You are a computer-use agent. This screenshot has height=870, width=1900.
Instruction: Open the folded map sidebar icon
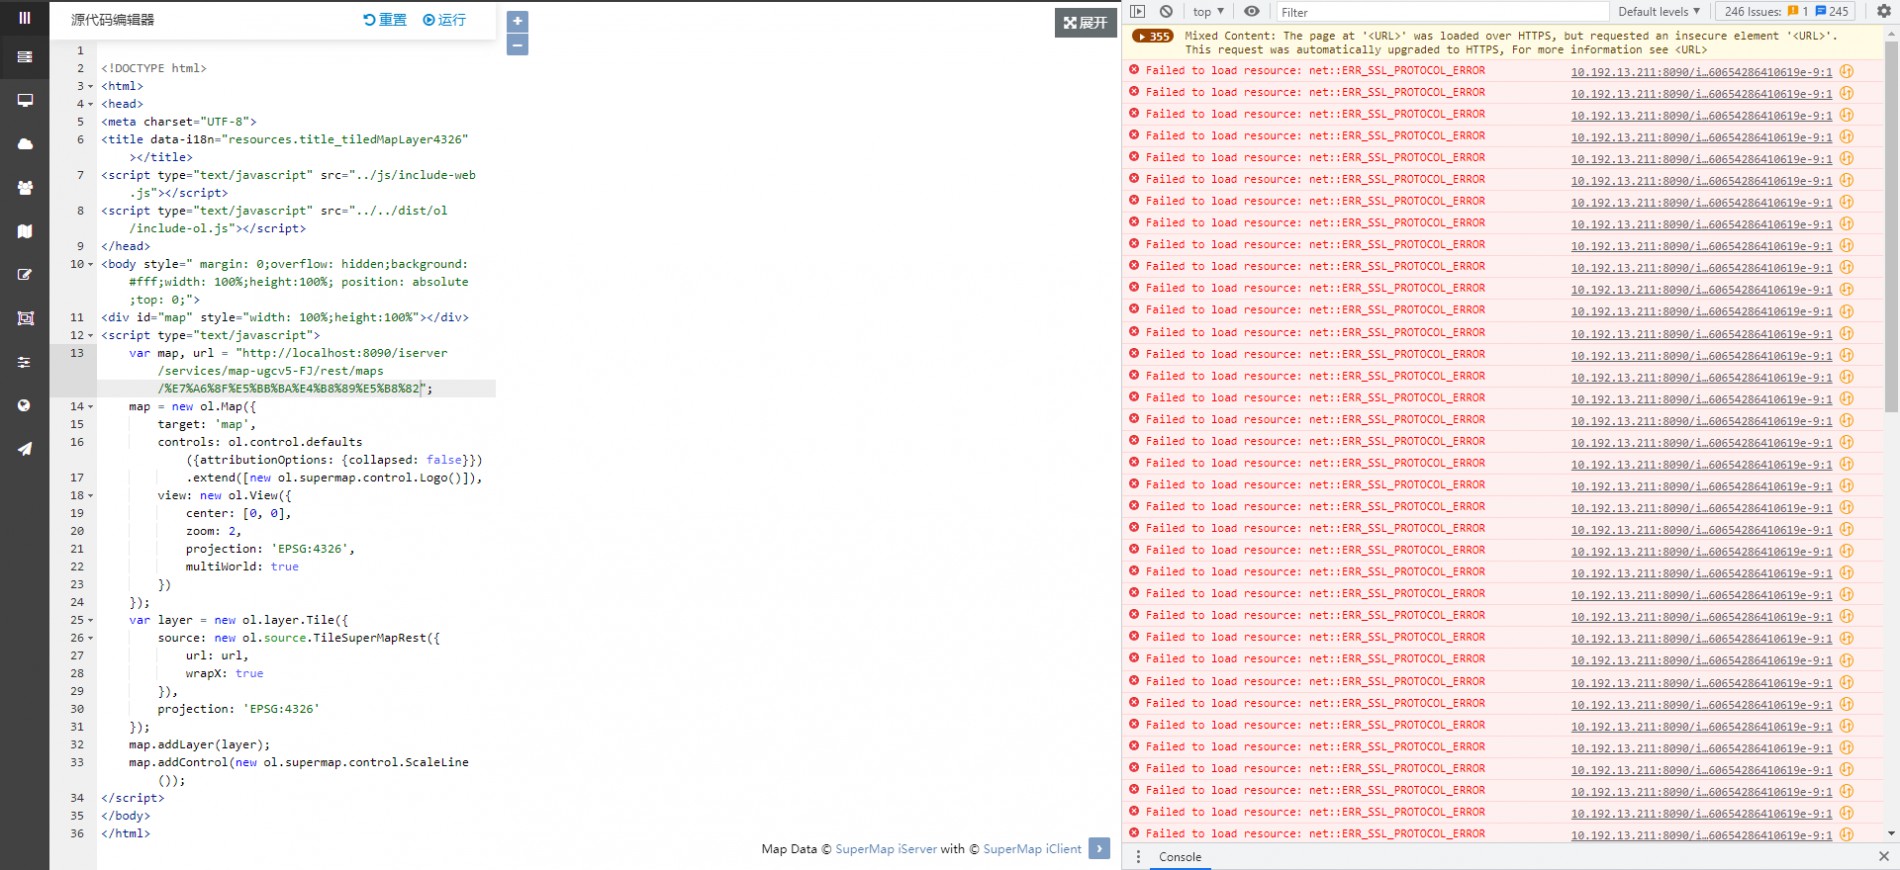point(24,231)
